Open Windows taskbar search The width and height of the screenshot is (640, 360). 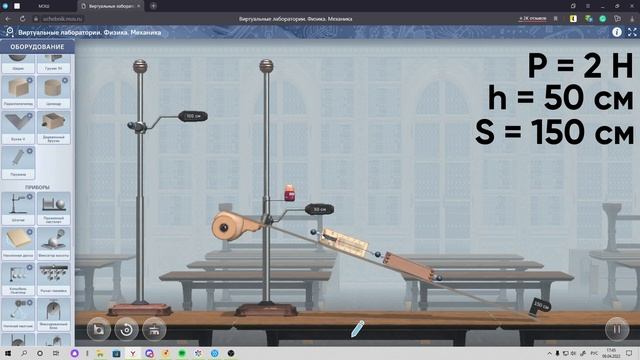click(x=24, y=353)
